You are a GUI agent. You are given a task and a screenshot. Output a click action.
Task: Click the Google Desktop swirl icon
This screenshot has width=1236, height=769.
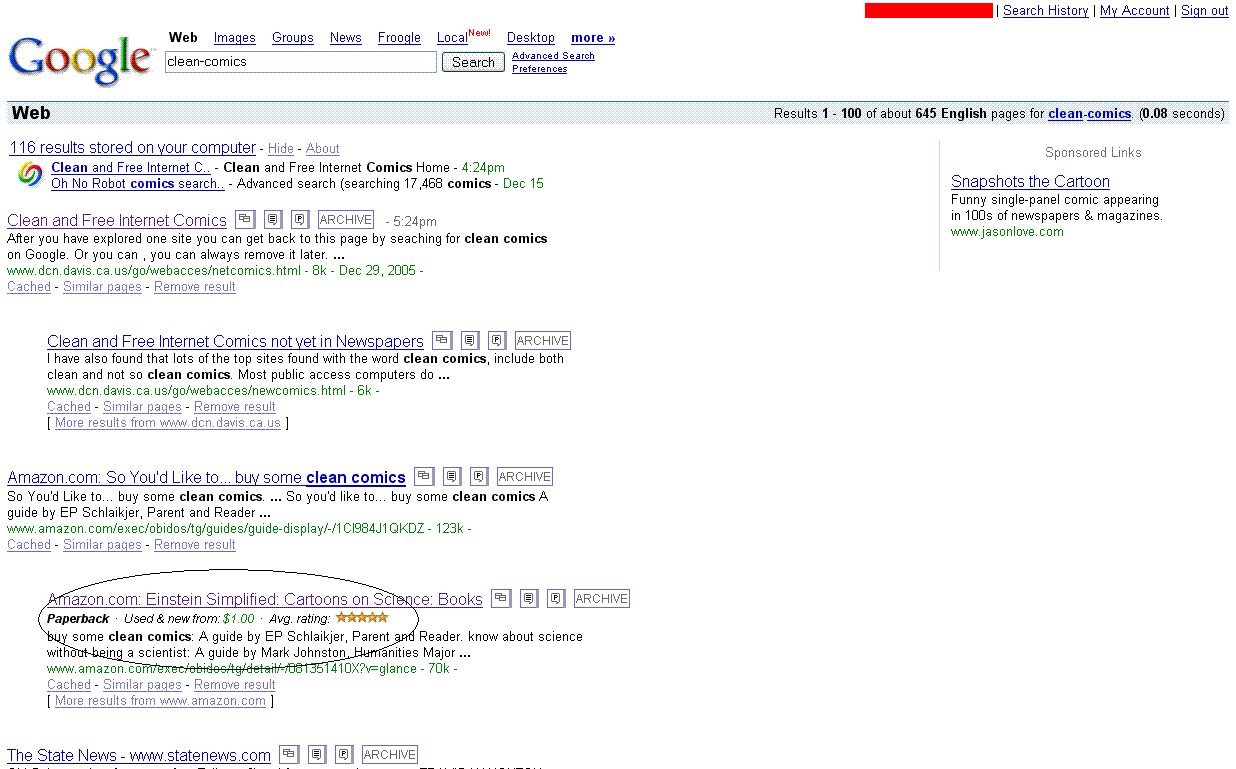pyautogui.click(x=31, y=175)
